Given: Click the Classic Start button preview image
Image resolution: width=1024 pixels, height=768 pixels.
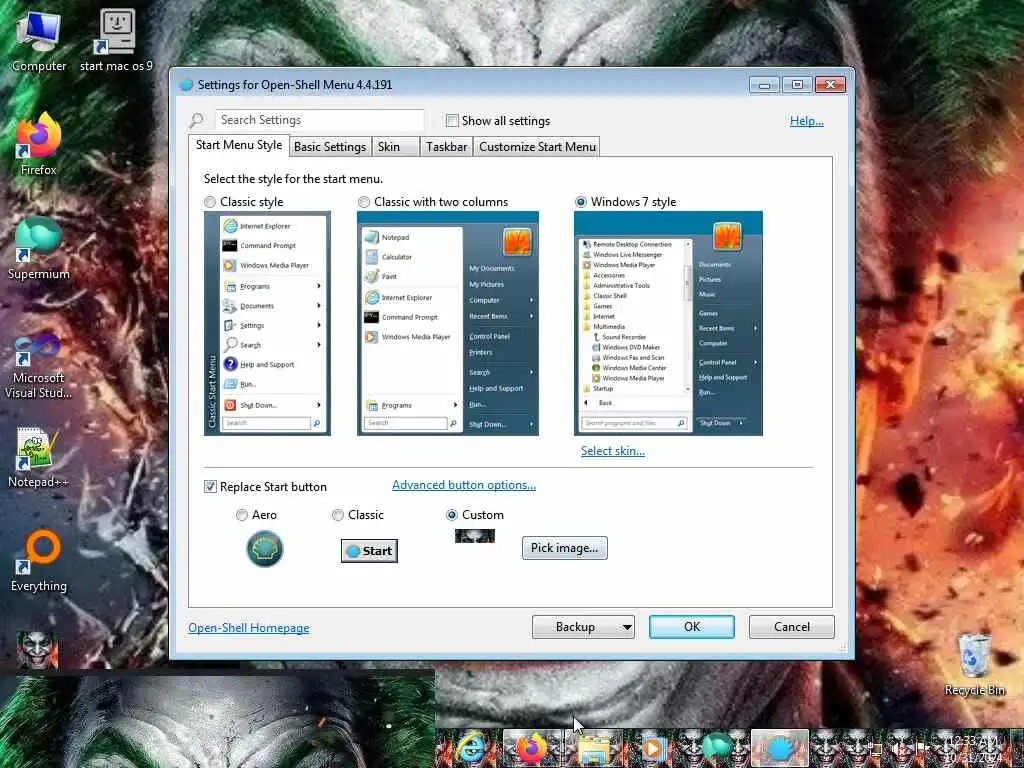Looking at the screenshot, I should tap(370, 551).
